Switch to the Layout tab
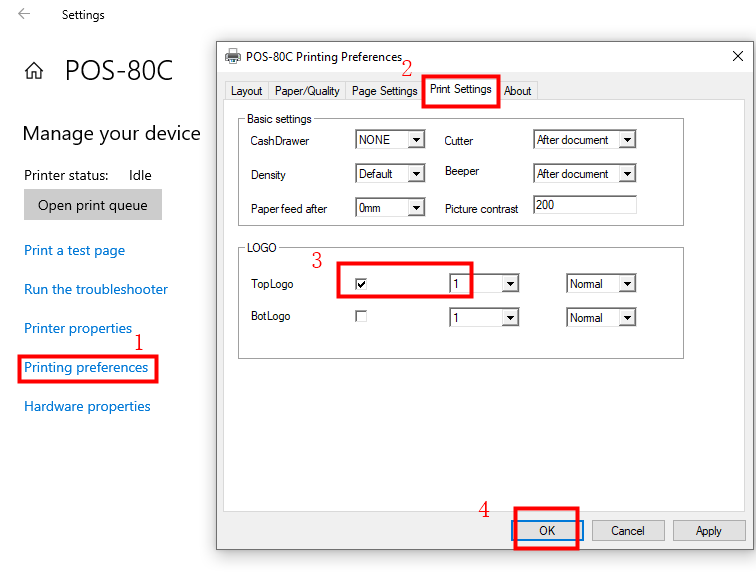The height and width of the screenshot is (574, 756). pos(246,91)
